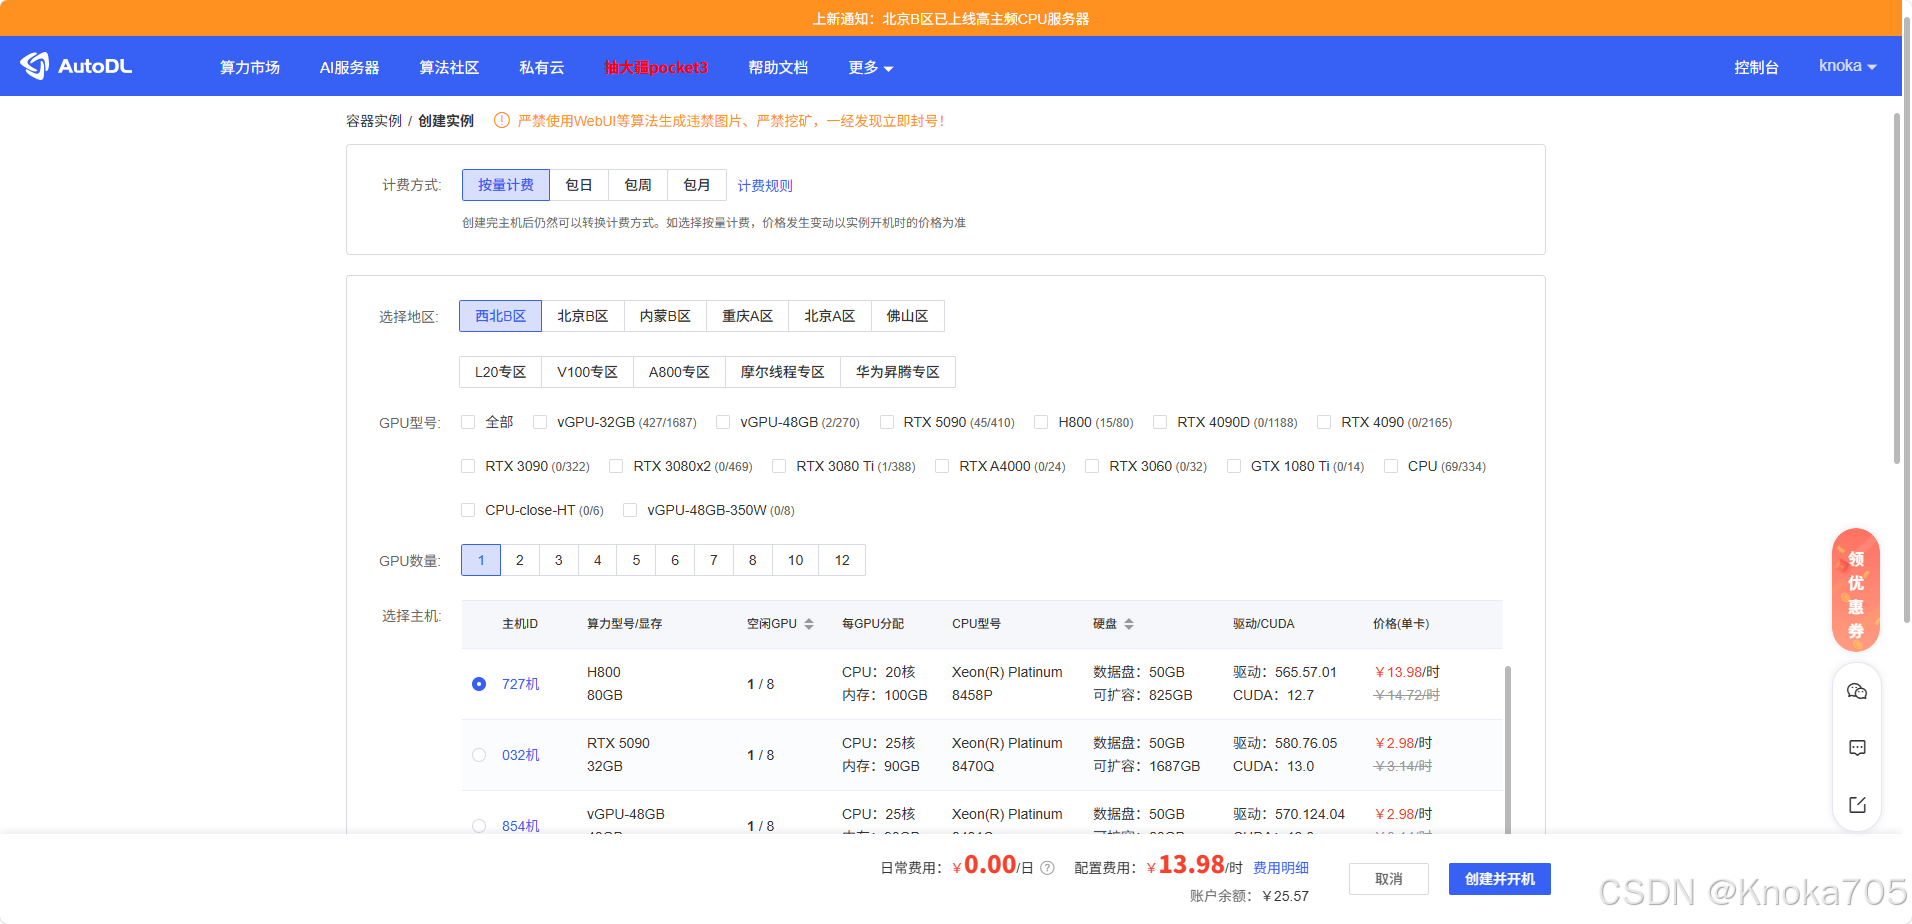Viewport: 1912px width, 924px height.
Task: Choose the A800专区 zone
Action: click(x=679, y=372)
